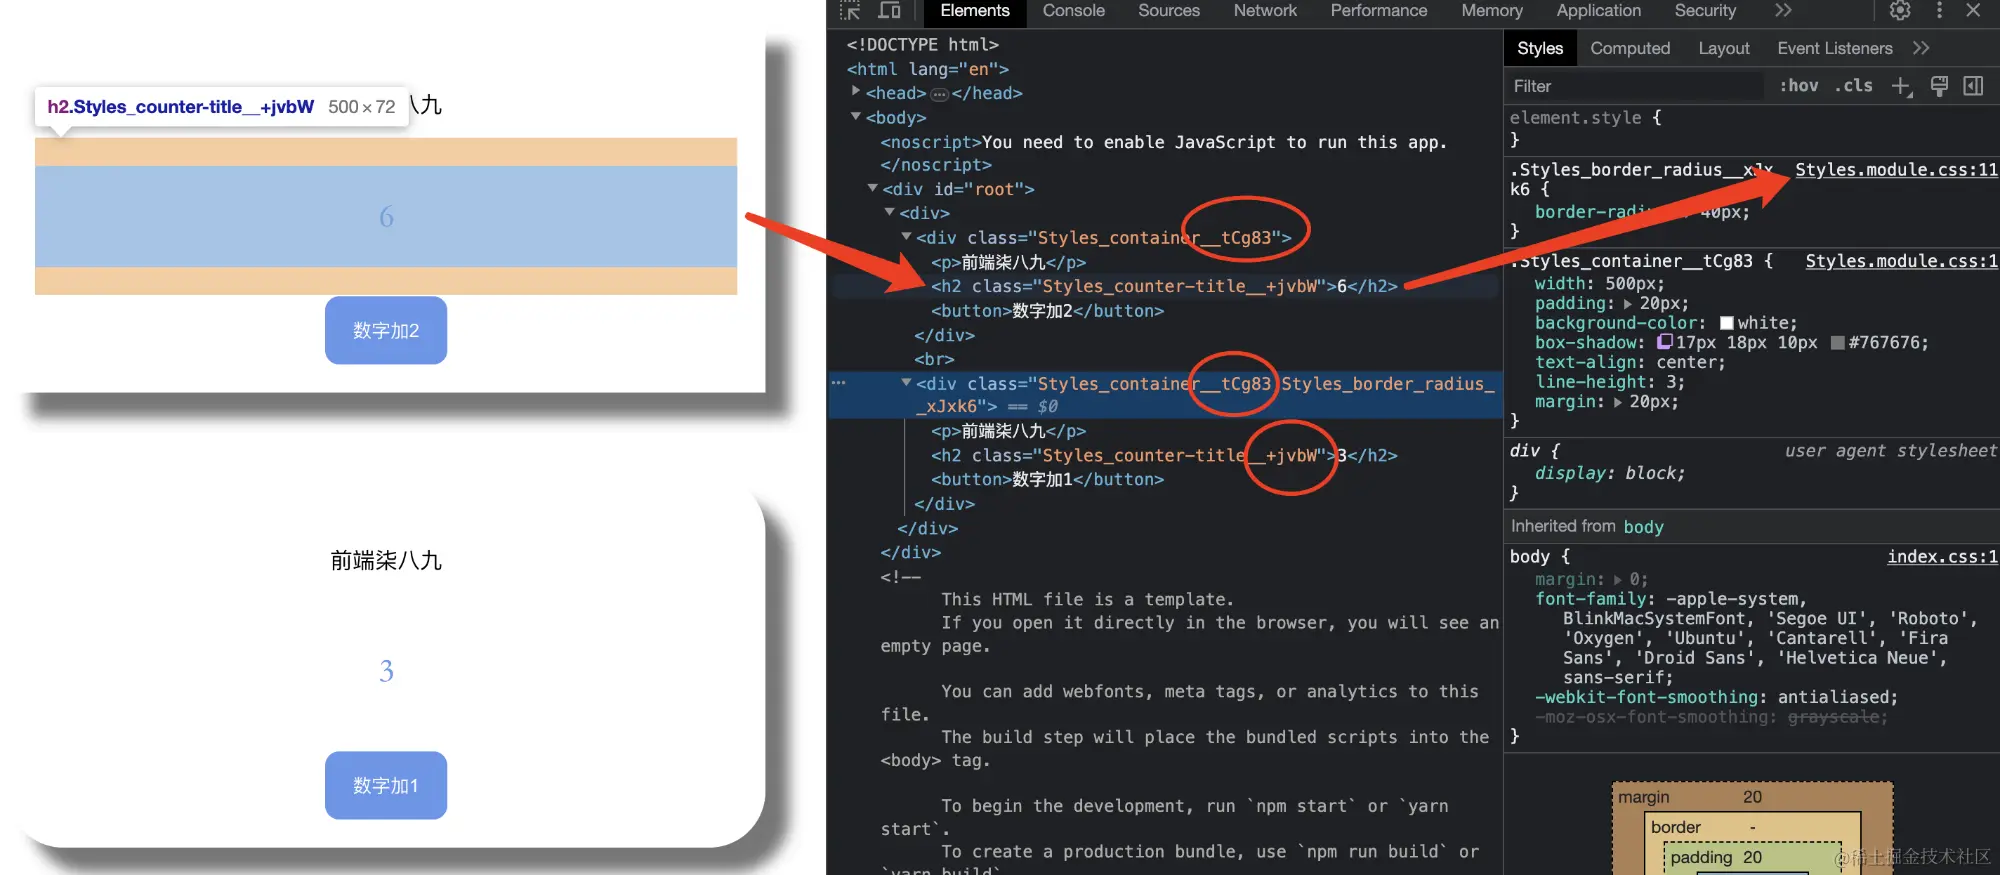
Task: Show more Styles pane tabs chevron
Action: click(x=1921, y=48)
